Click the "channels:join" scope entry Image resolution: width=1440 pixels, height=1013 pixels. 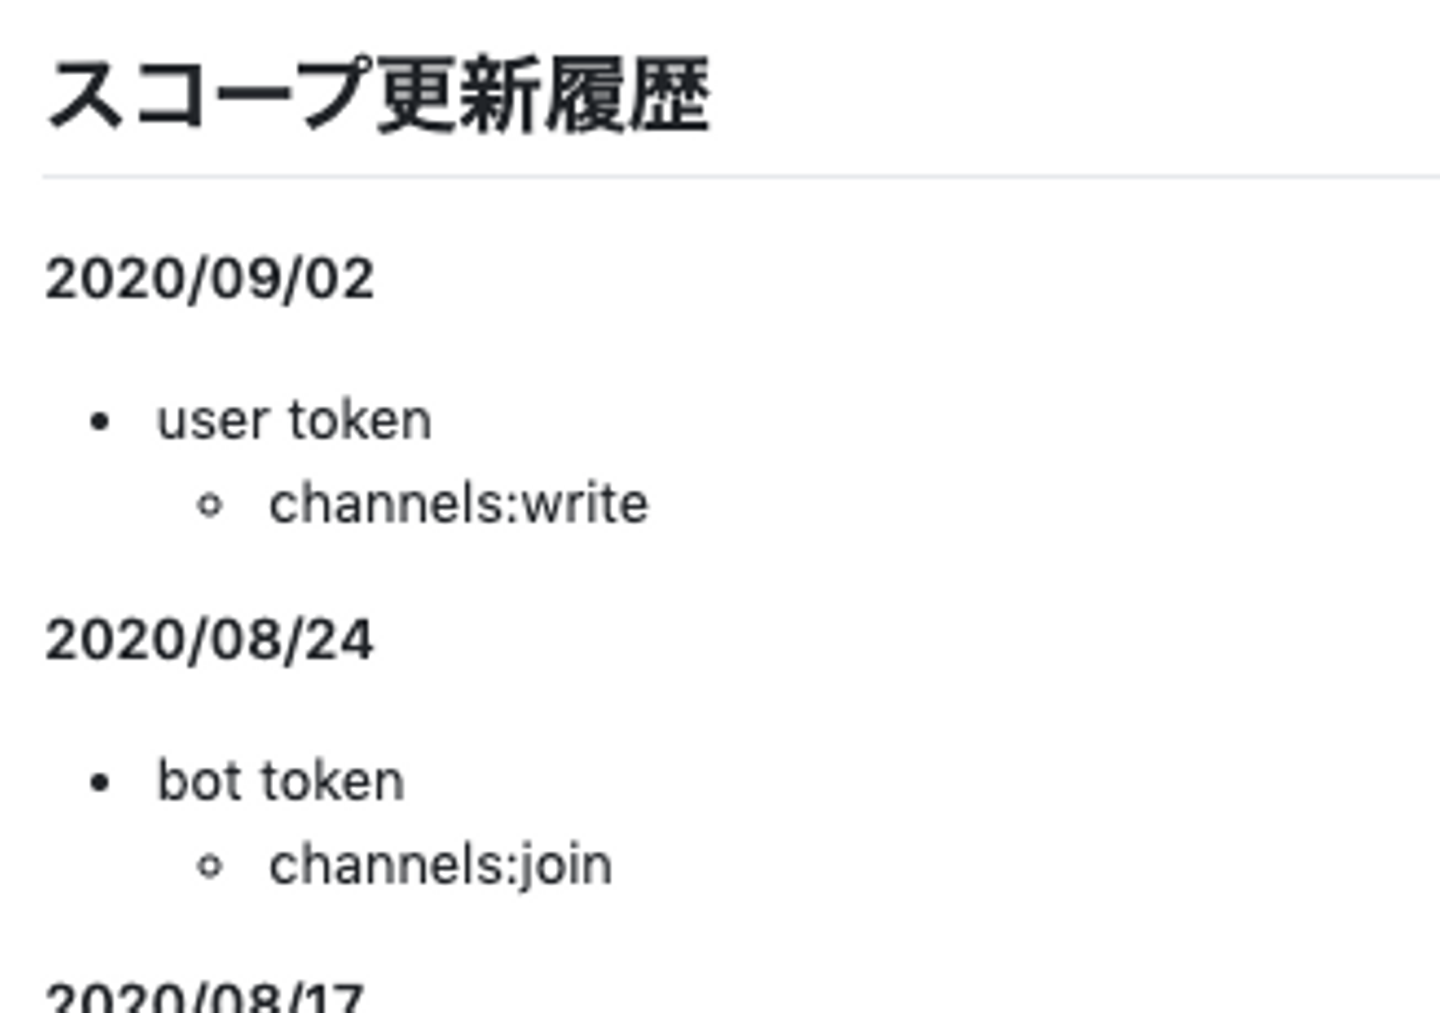[440, 865]
